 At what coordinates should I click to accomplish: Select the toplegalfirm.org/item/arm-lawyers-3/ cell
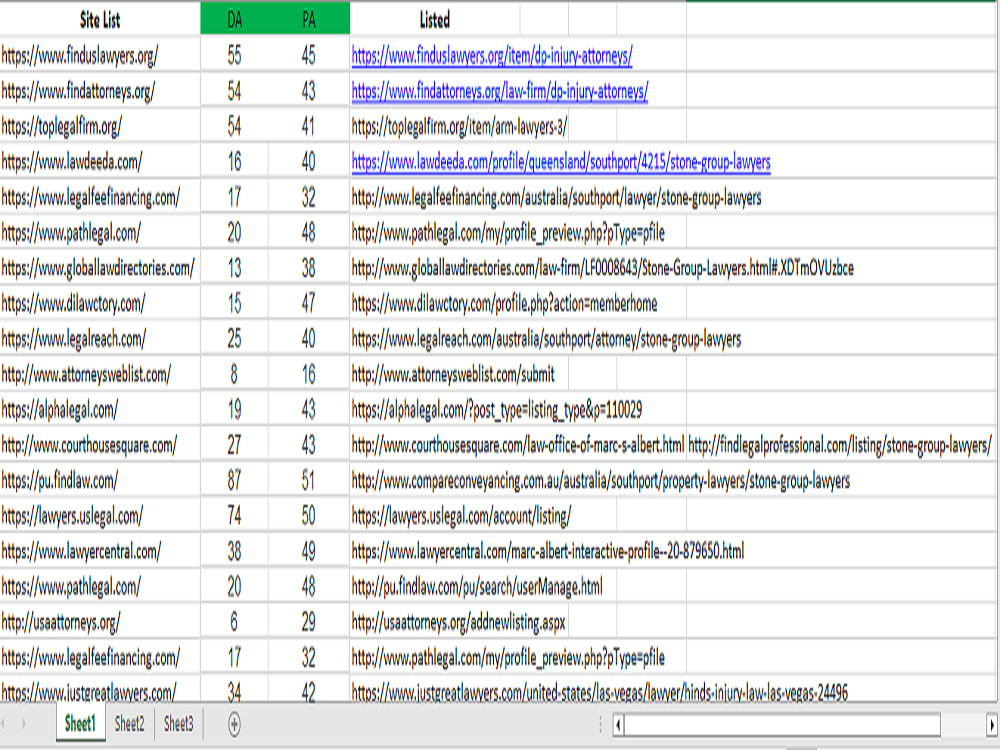(459, 127)
